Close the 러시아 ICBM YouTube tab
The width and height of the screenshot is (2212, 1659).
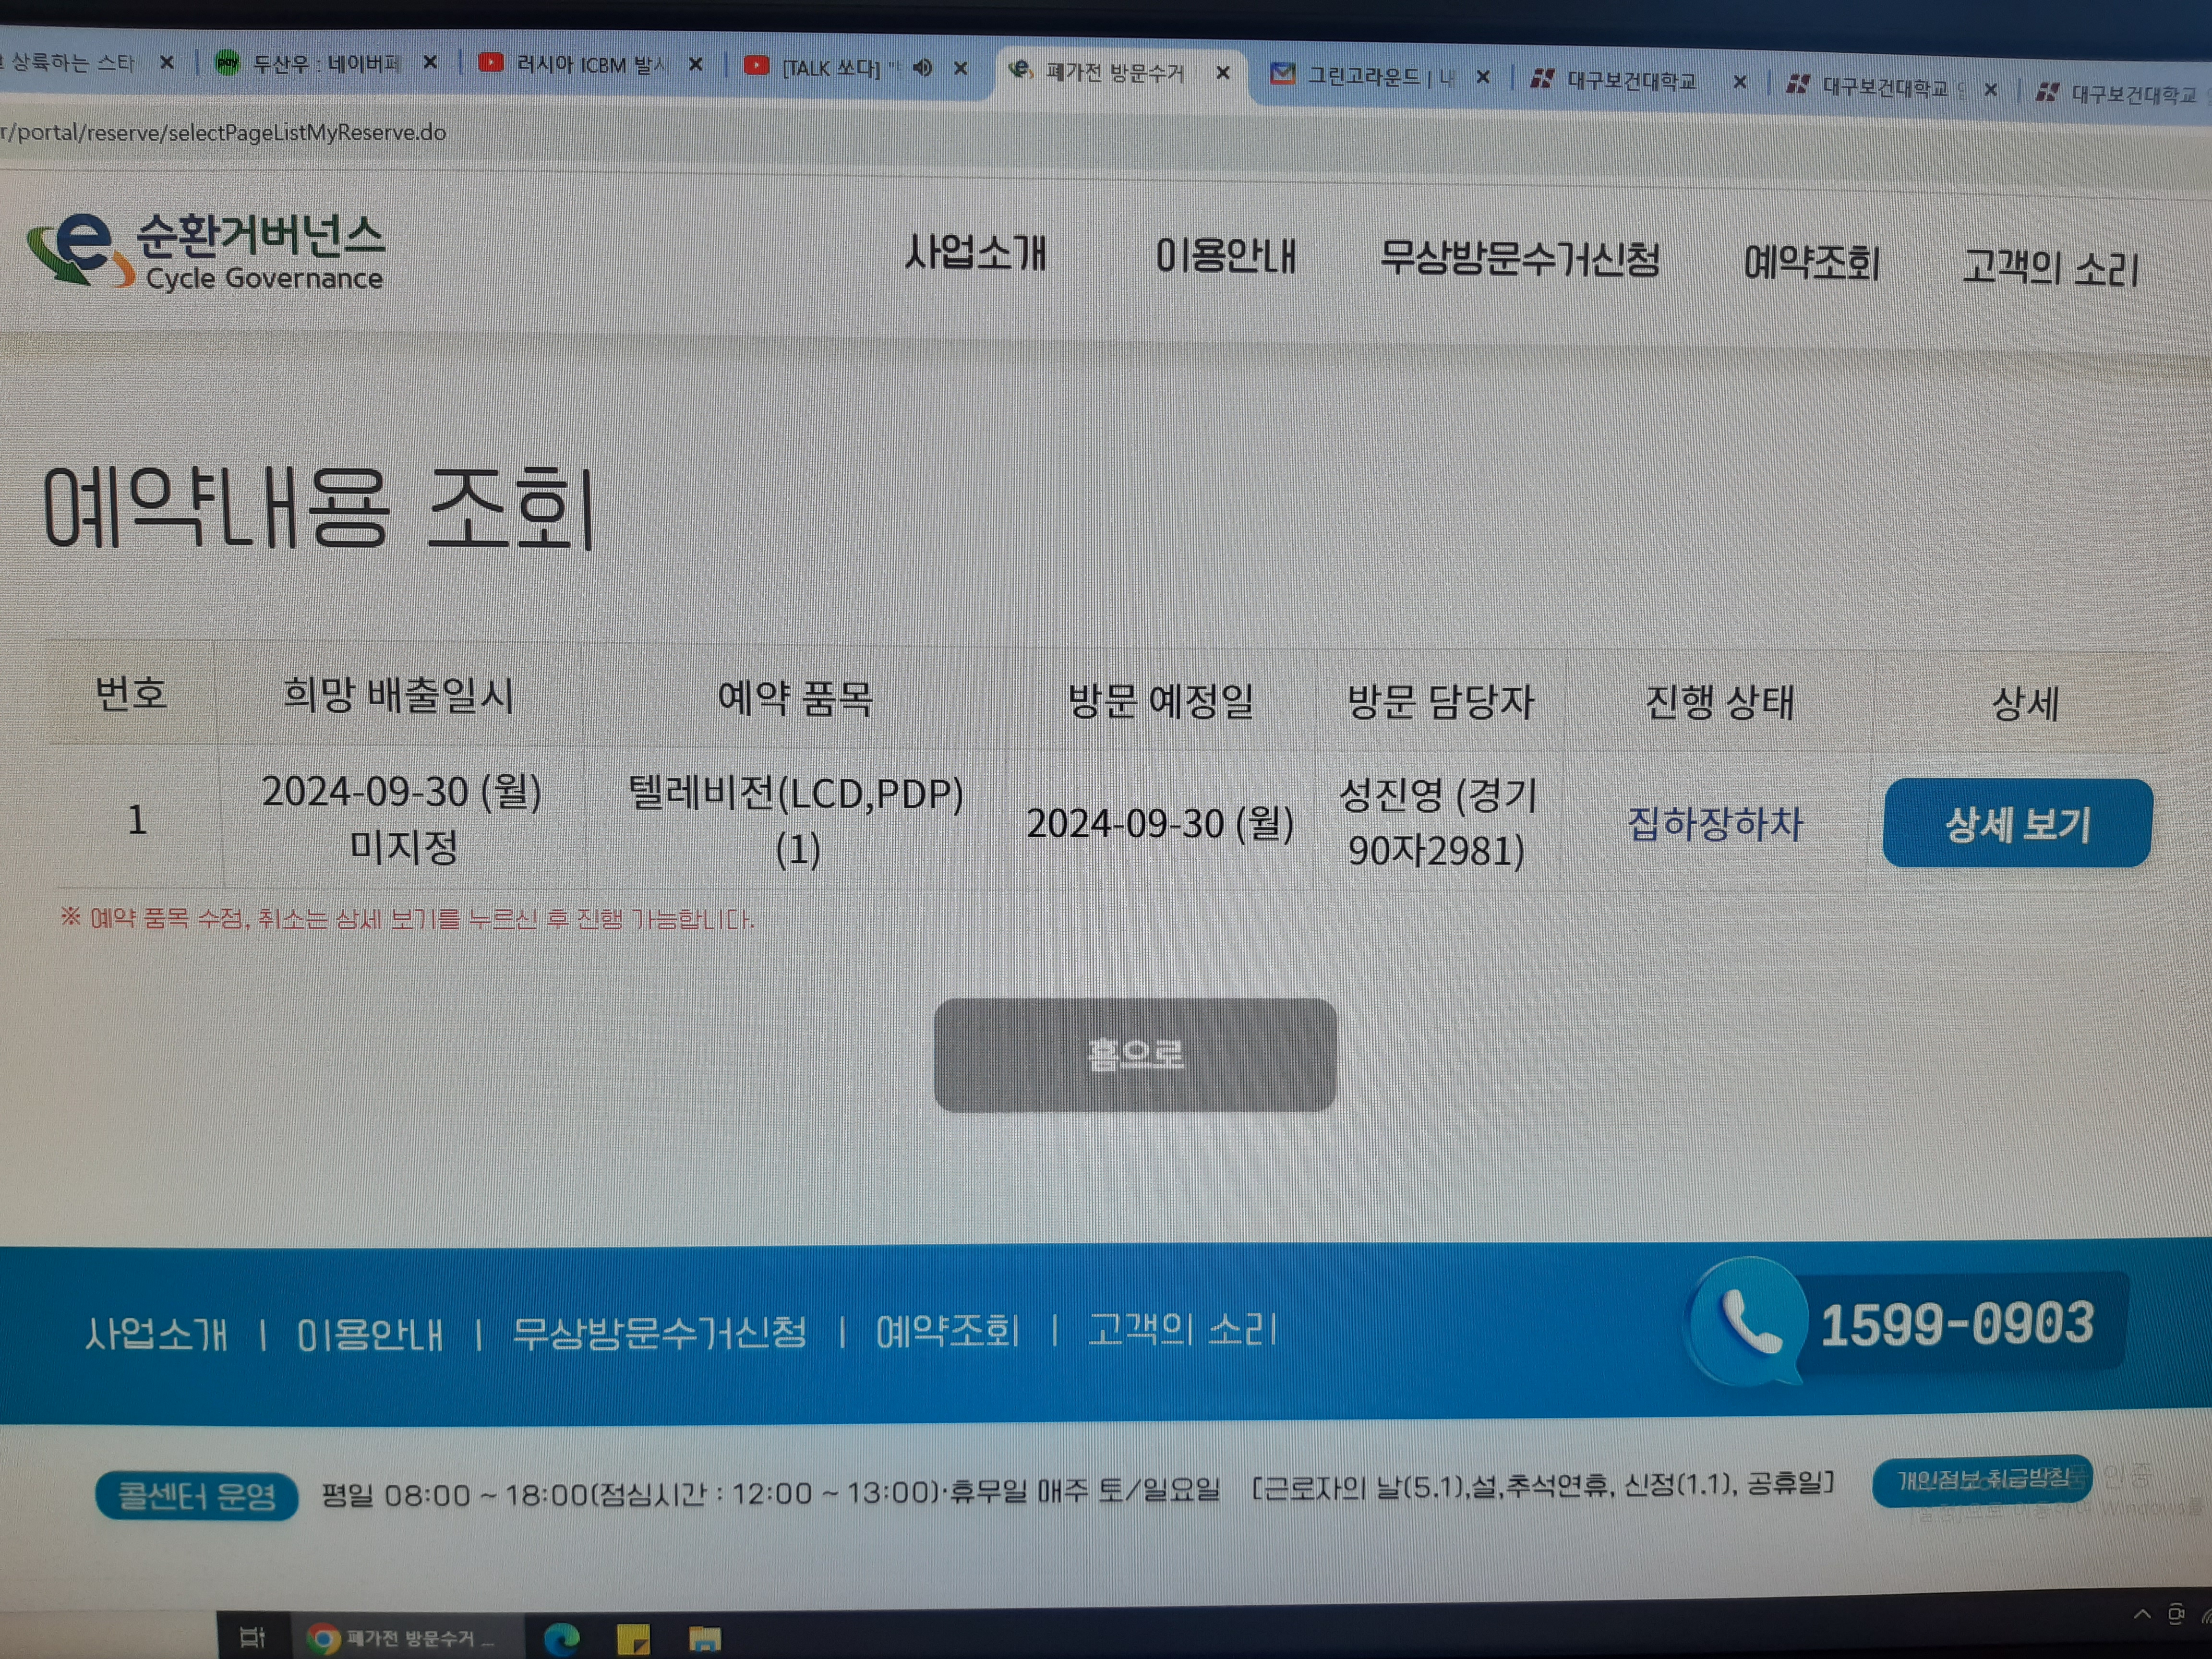pyautogui.click(x=696, y=65)
